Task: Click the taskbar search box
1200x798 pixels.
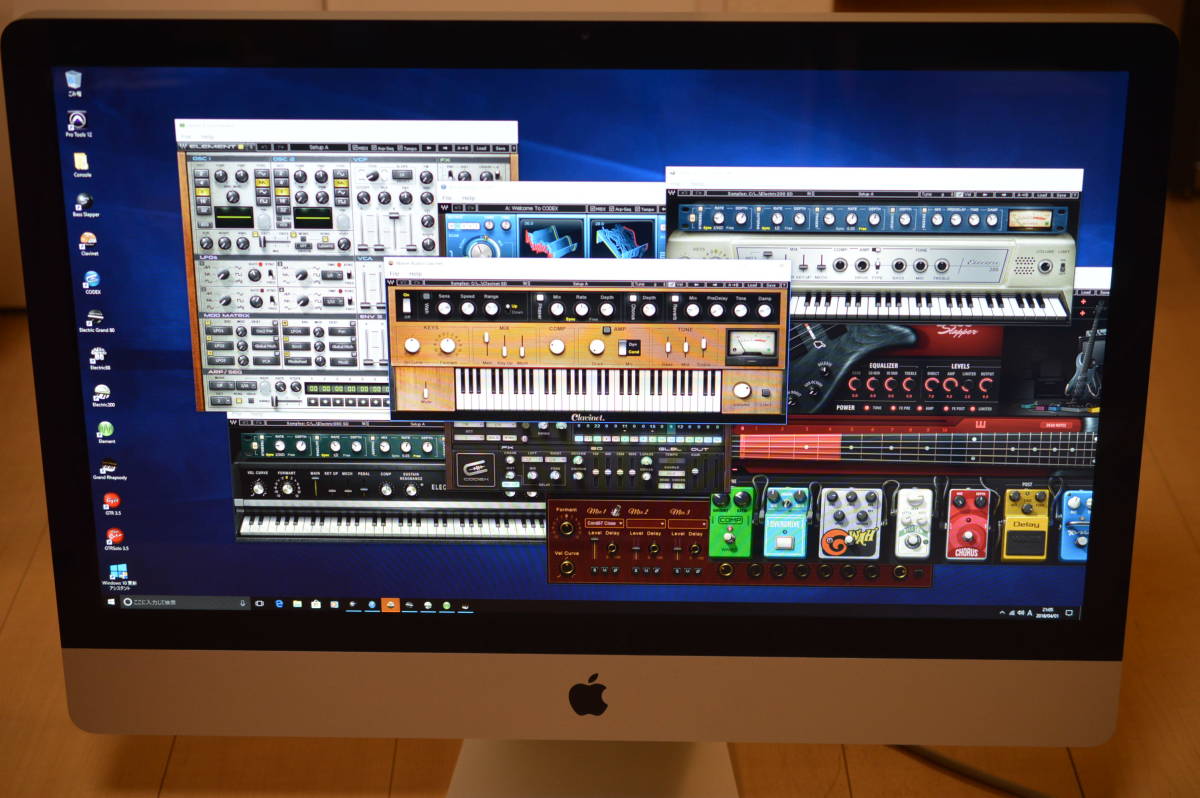Action: point(186,603)
